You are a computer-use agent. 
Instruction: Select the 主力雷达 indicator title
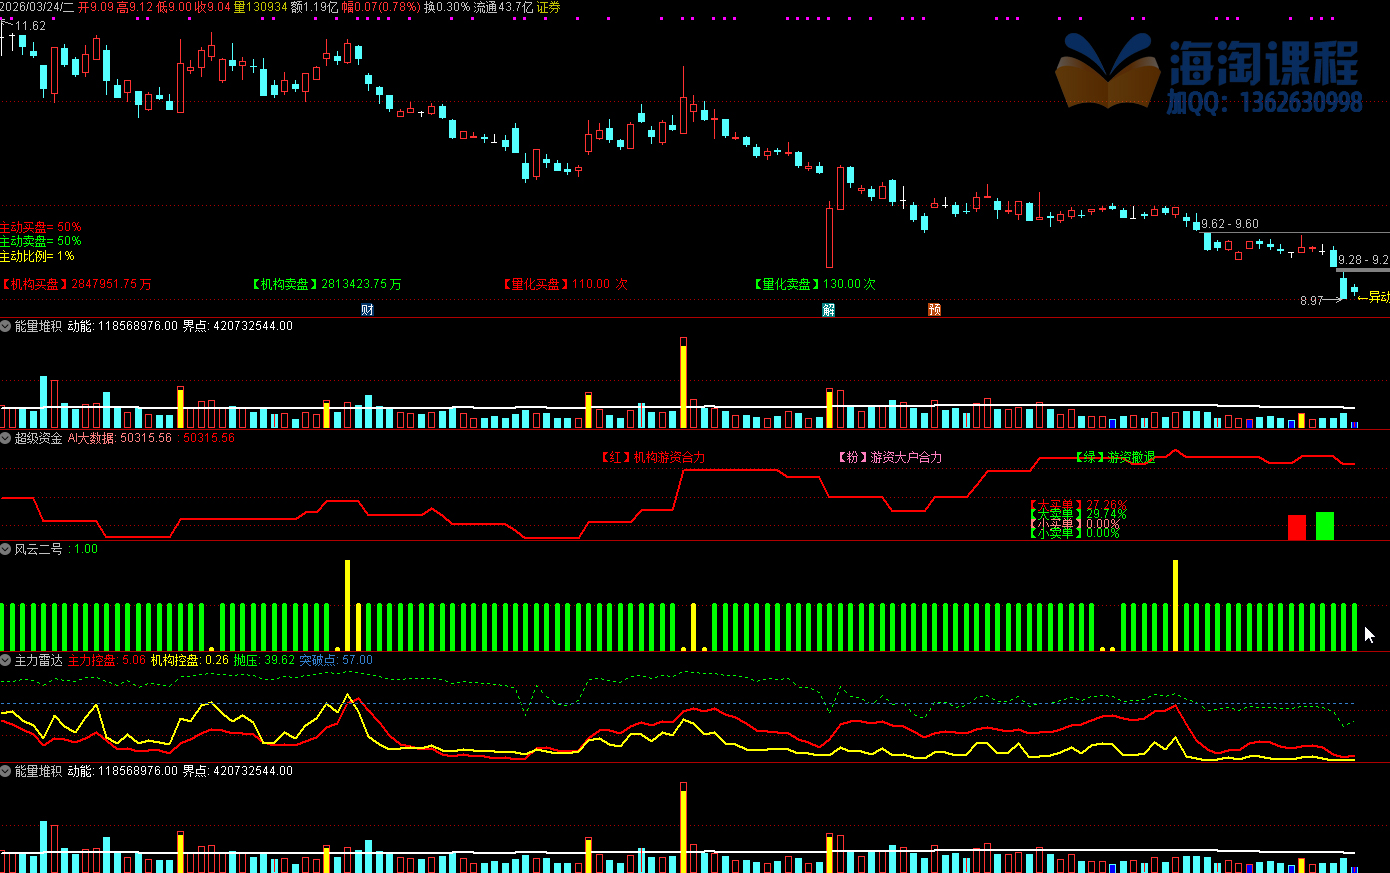click(x=38, y=660)
